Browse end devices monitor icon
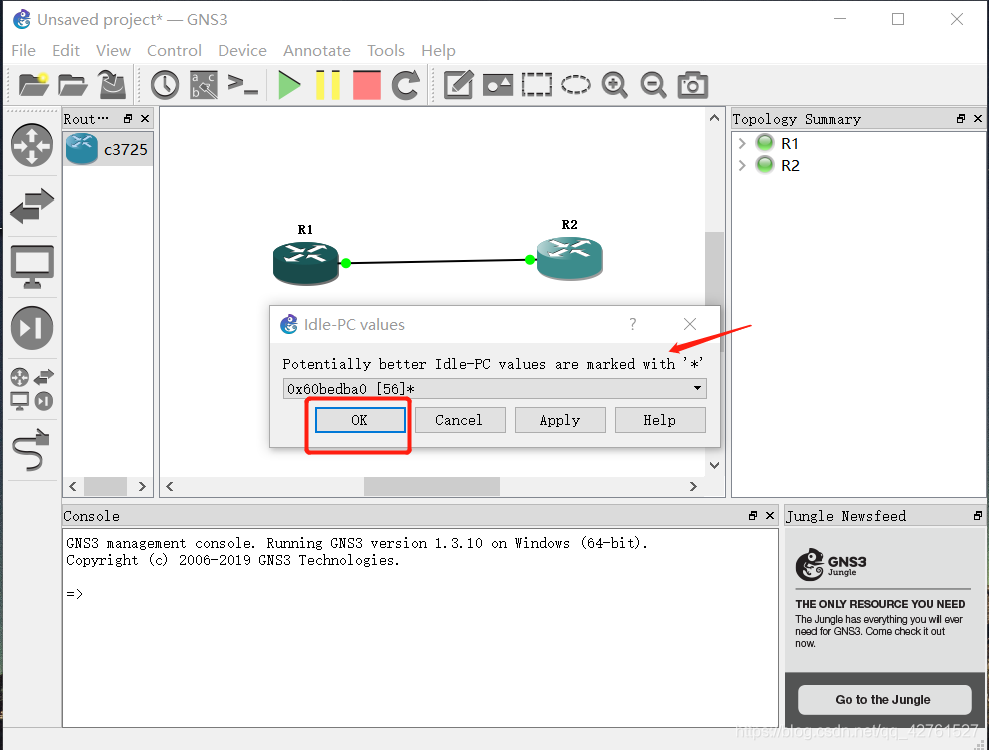989x750 pixels. pos(32,267)
